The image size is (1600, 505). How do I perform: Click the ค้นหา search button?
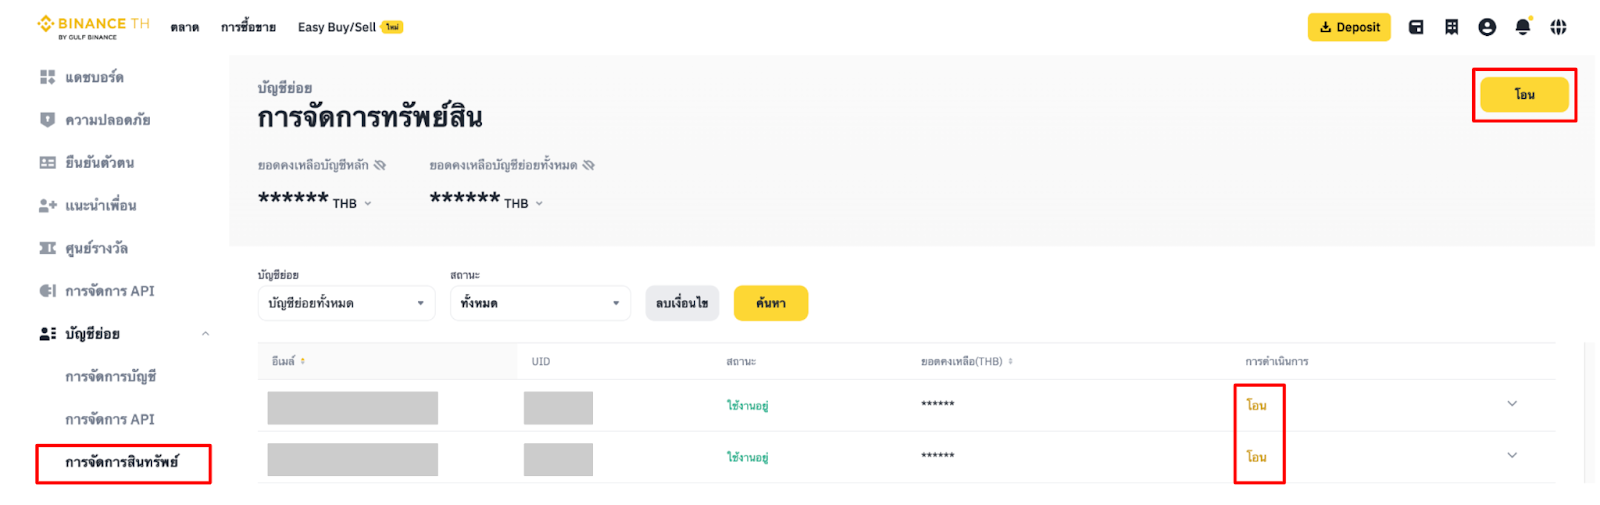pos(770,303)
